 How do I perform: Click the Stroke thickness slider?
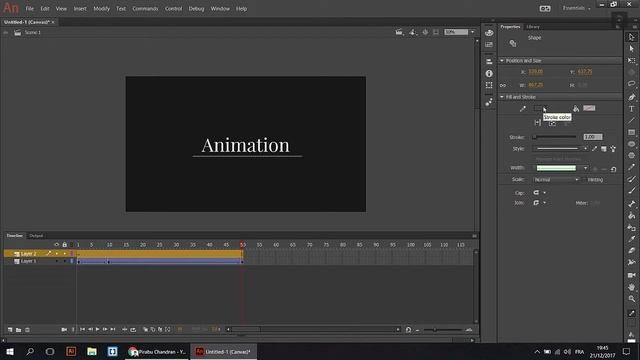click(554, 137)
